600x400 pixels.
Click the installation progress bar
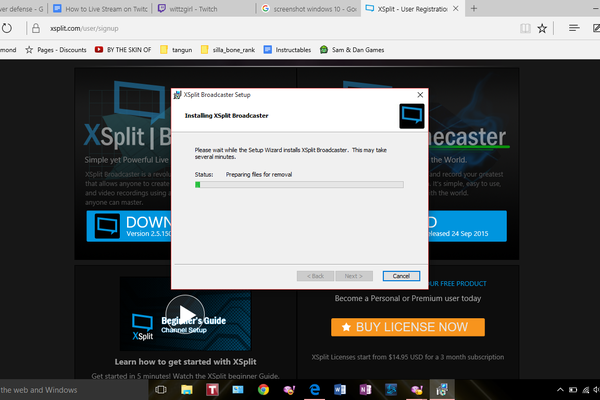click(299, 184)
